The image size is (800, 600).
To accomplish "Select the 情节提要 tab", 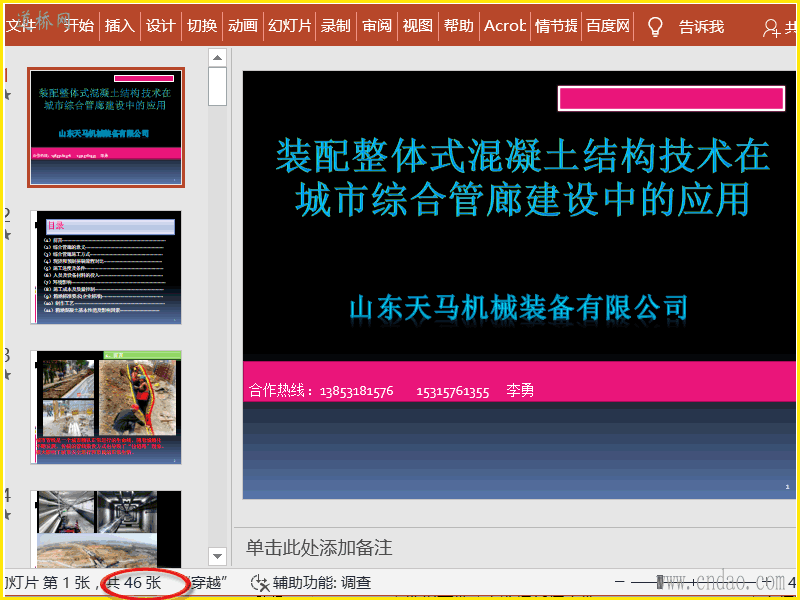I will pos(556,26).
